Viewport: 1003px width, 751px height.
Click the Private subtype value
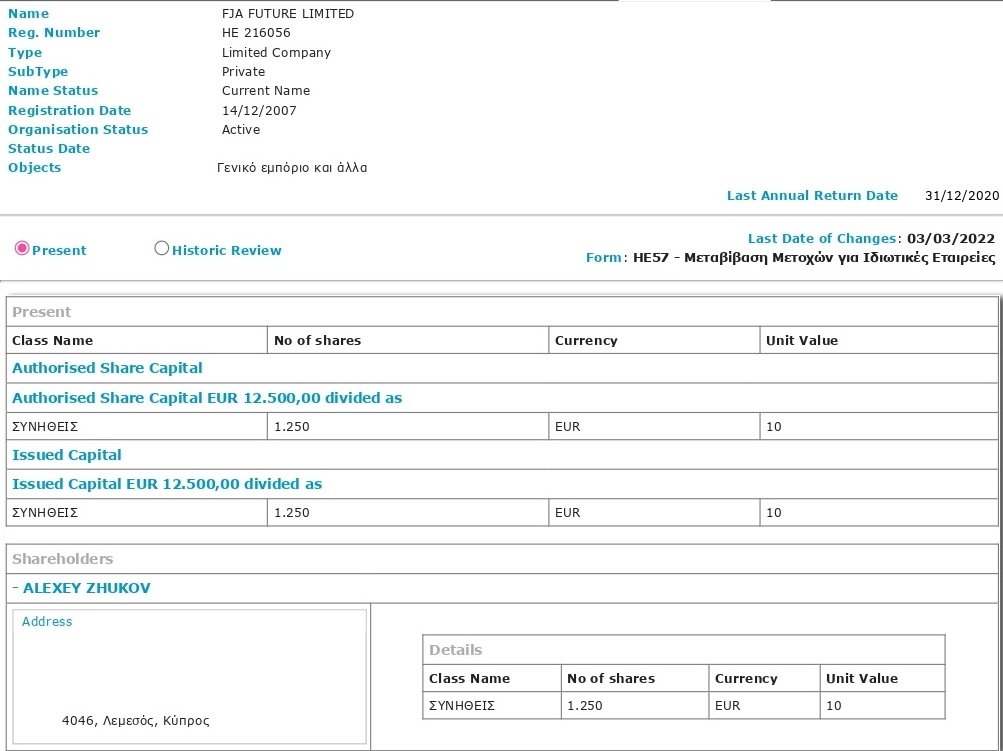point(243,72)
